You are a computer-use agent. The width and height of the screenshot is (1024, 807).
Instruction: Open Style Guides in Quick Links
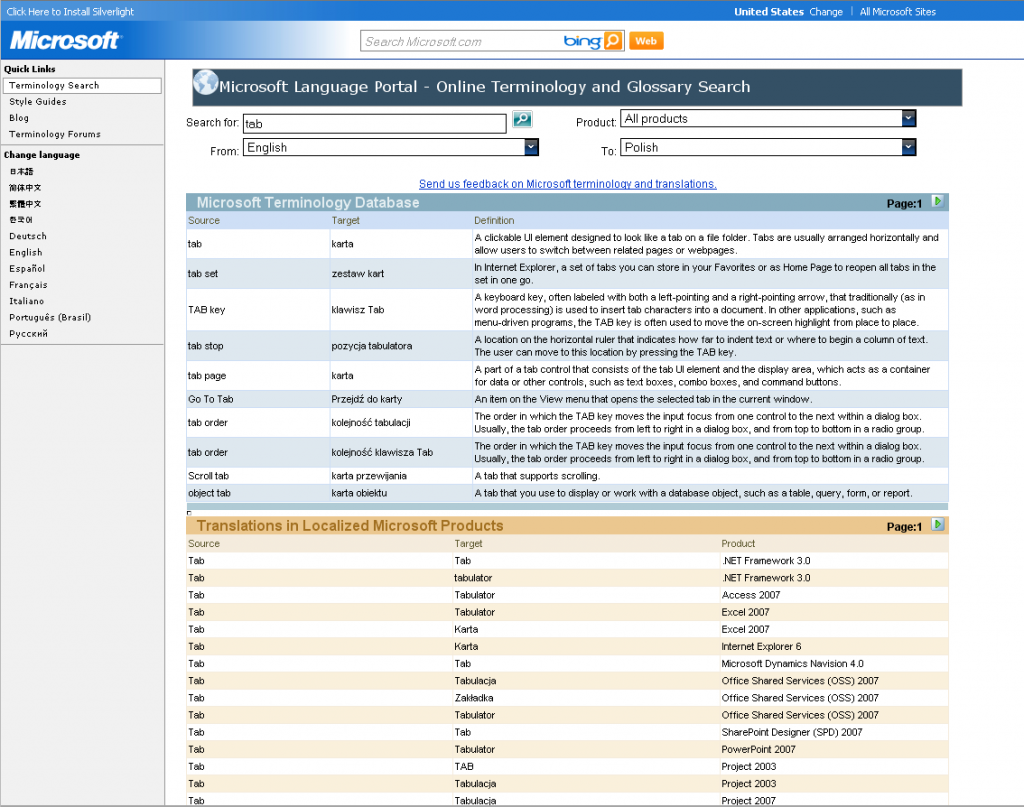pyautogui.click(x=38, y=102)
